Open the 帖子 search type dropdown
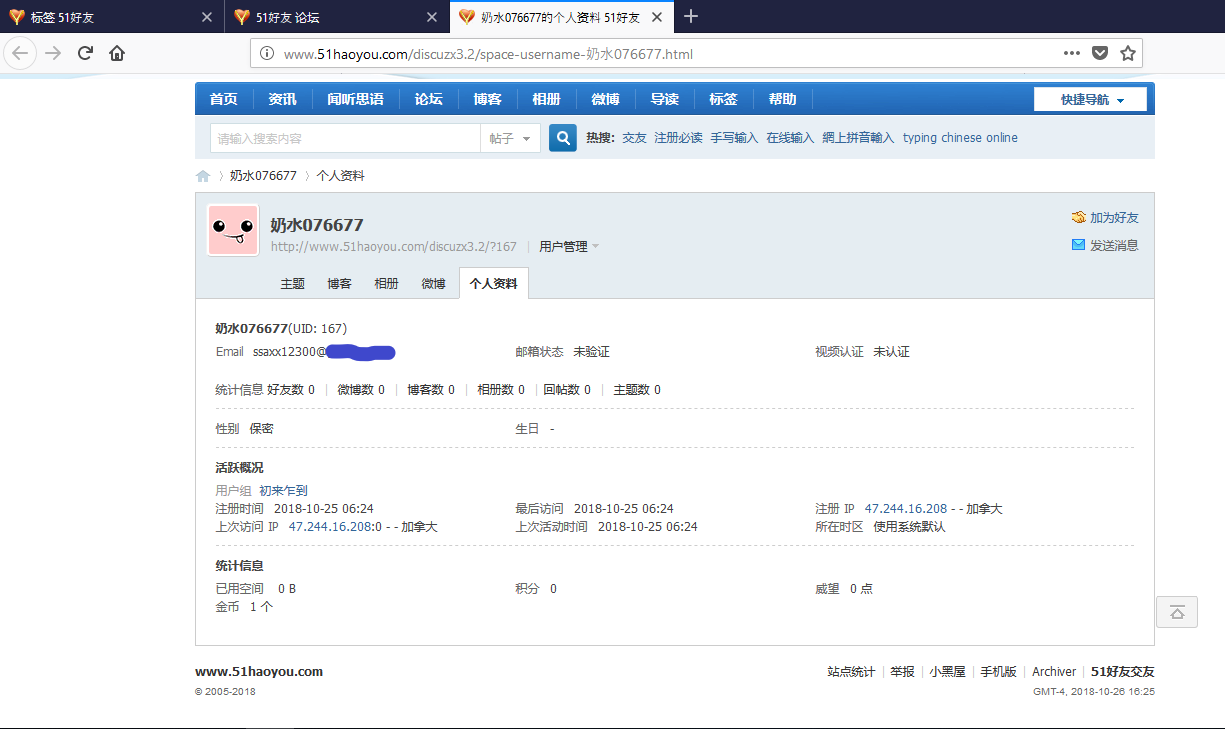1225x729 pixels. (x=511, y=138)
